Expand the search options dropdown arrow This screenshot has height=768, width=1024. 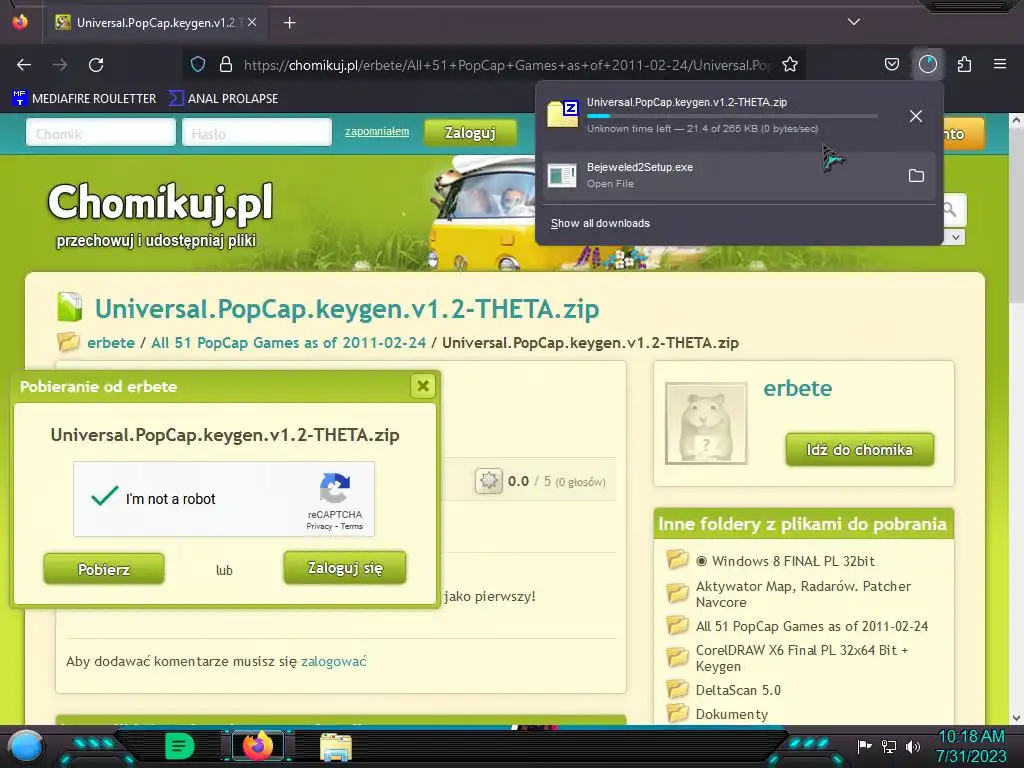[955, 237]
